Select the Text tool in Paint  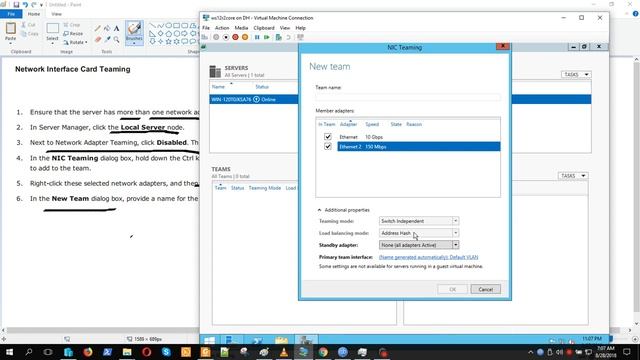coord(116,29)
